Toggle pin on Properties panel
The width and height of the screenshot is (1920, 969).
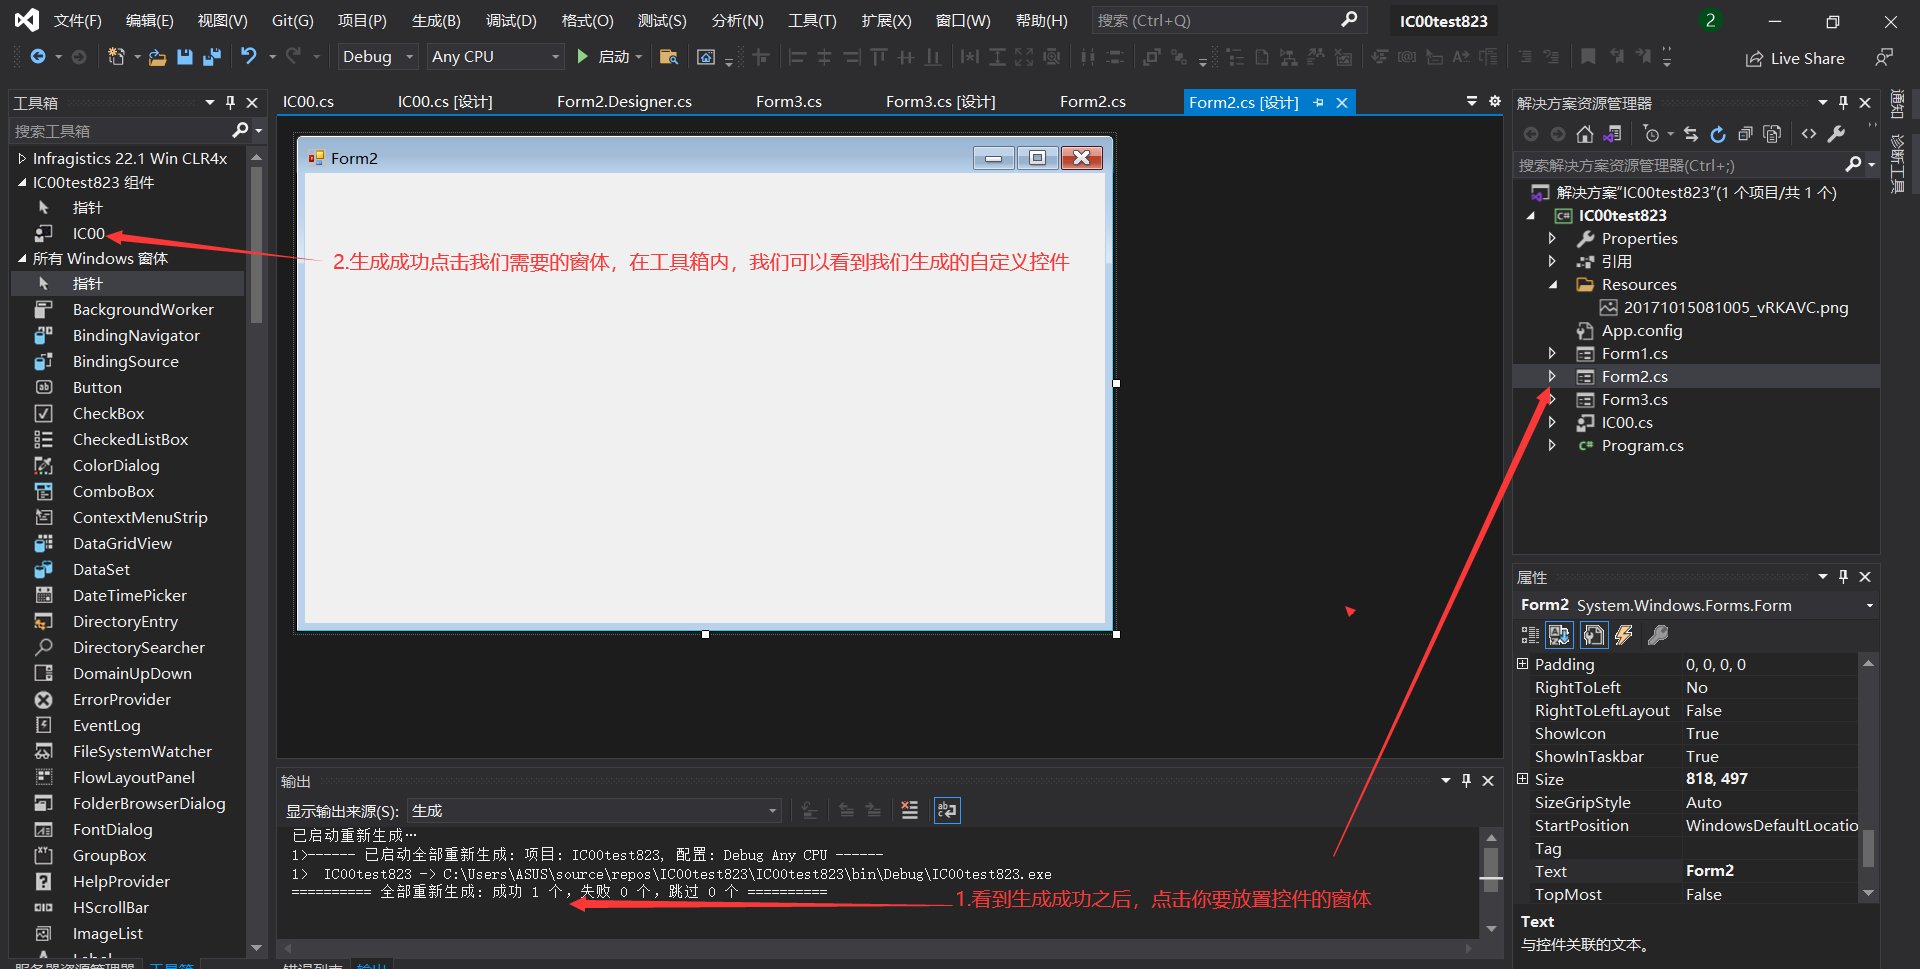[x=1844, y=577]
